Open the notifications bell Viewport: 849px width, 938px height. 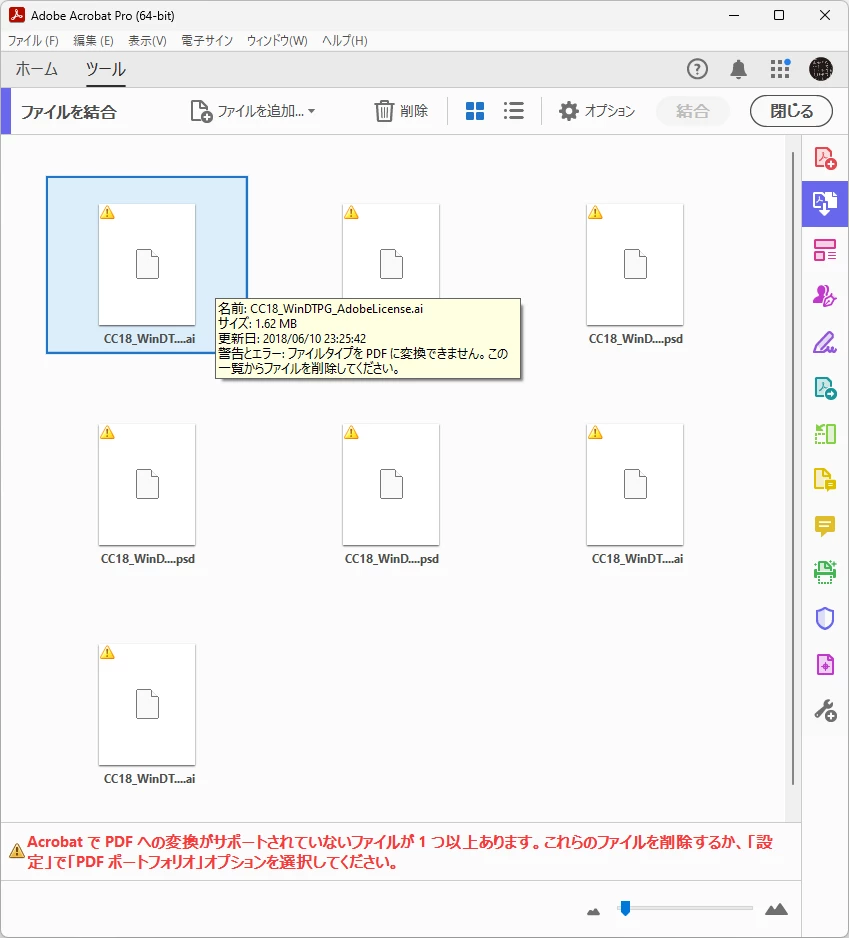pyautogui.click(x=738, y=69)
